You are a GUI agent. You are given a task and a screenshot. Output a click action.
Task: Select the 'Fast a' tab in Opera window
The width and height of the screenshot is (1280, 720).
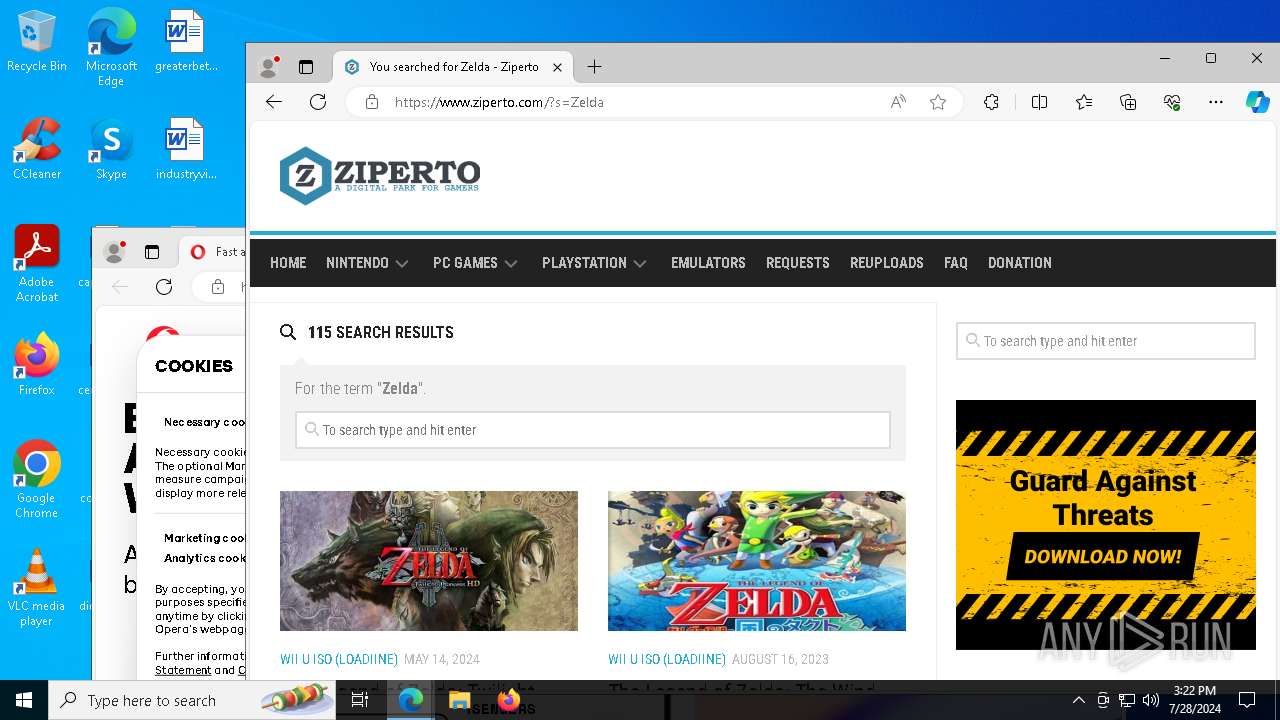[212, 252]
